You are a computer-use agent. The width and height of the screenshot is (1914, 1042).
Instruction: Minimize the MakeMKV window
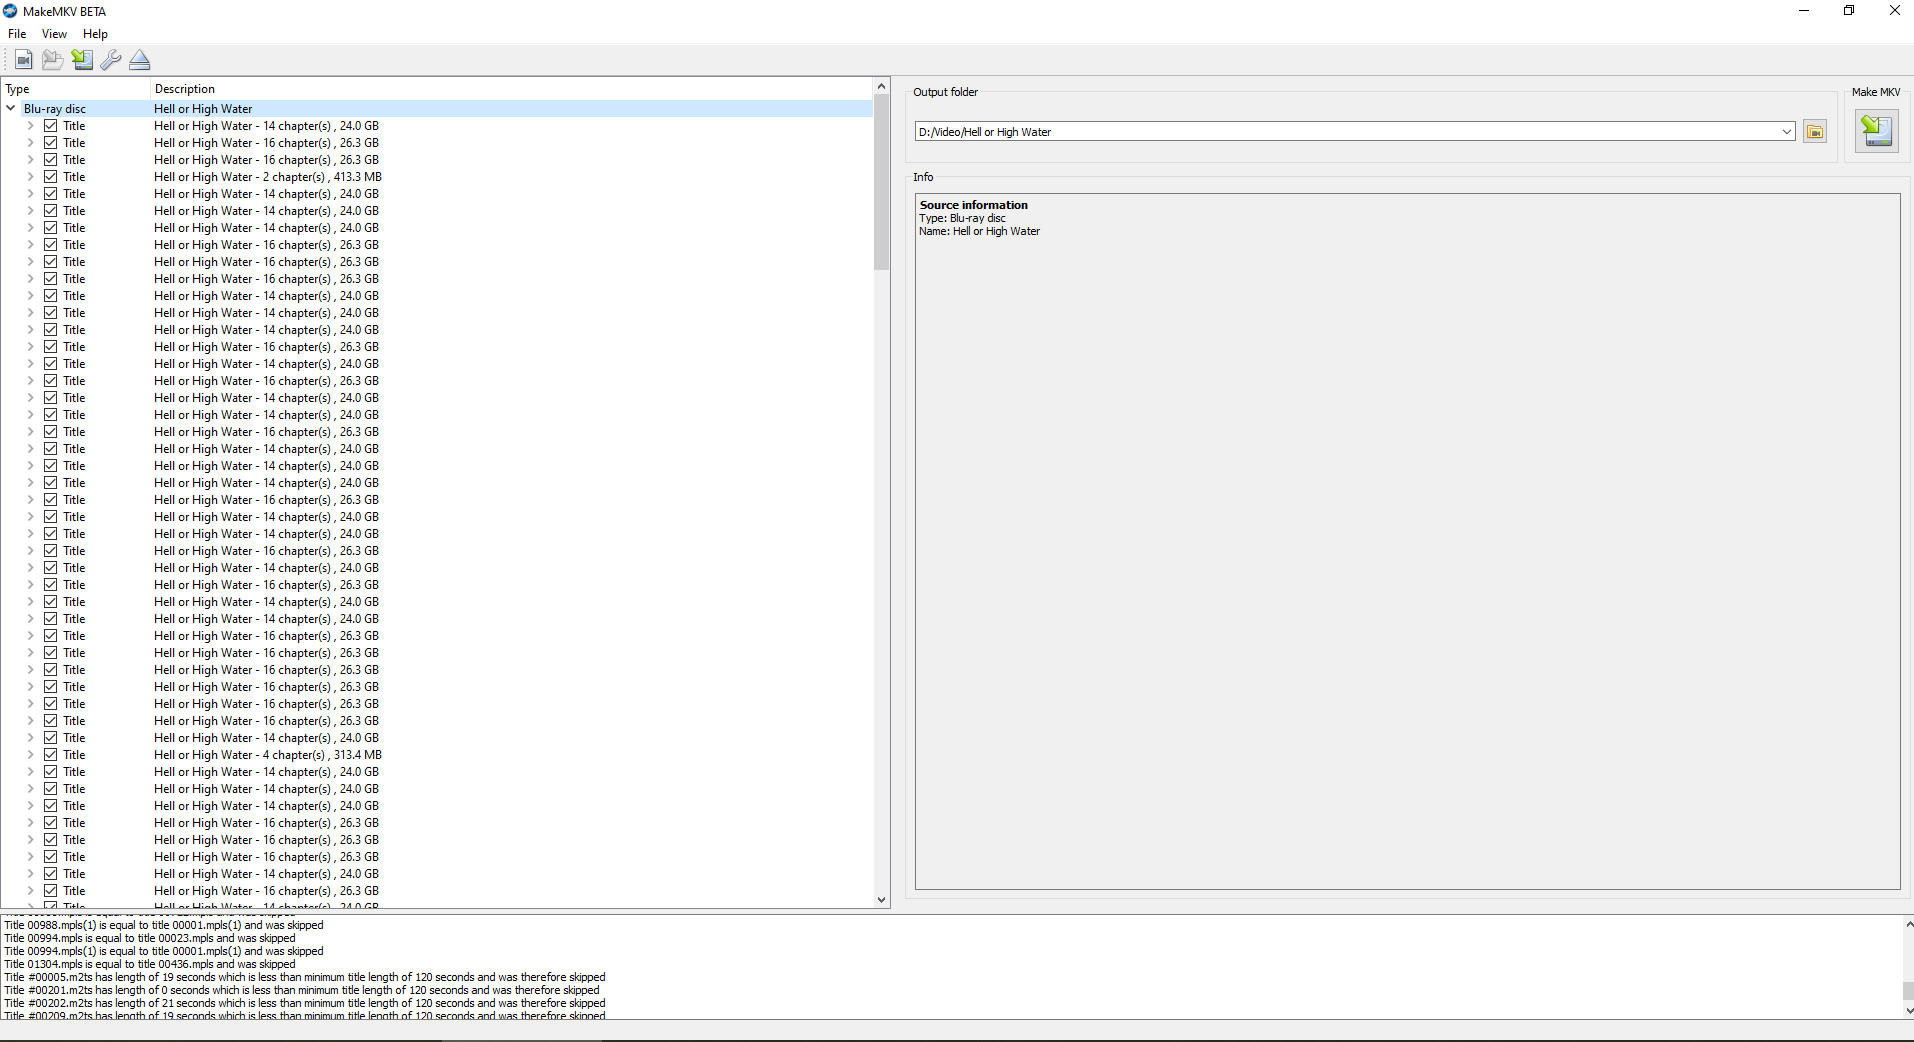(1804, 11)
